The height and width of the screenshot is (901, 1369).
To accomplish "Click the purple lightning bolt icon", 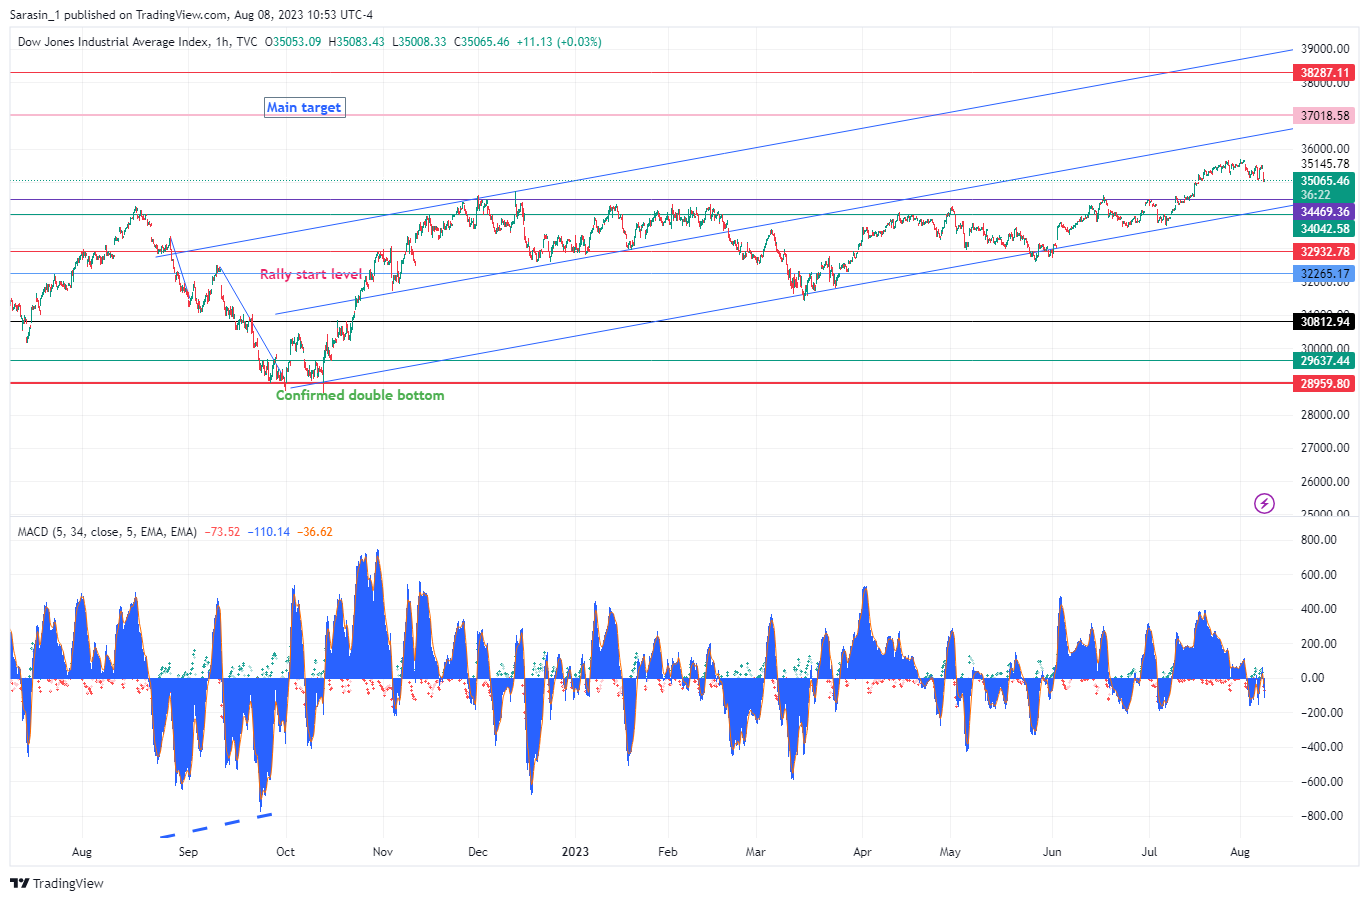I will 1264,503.
